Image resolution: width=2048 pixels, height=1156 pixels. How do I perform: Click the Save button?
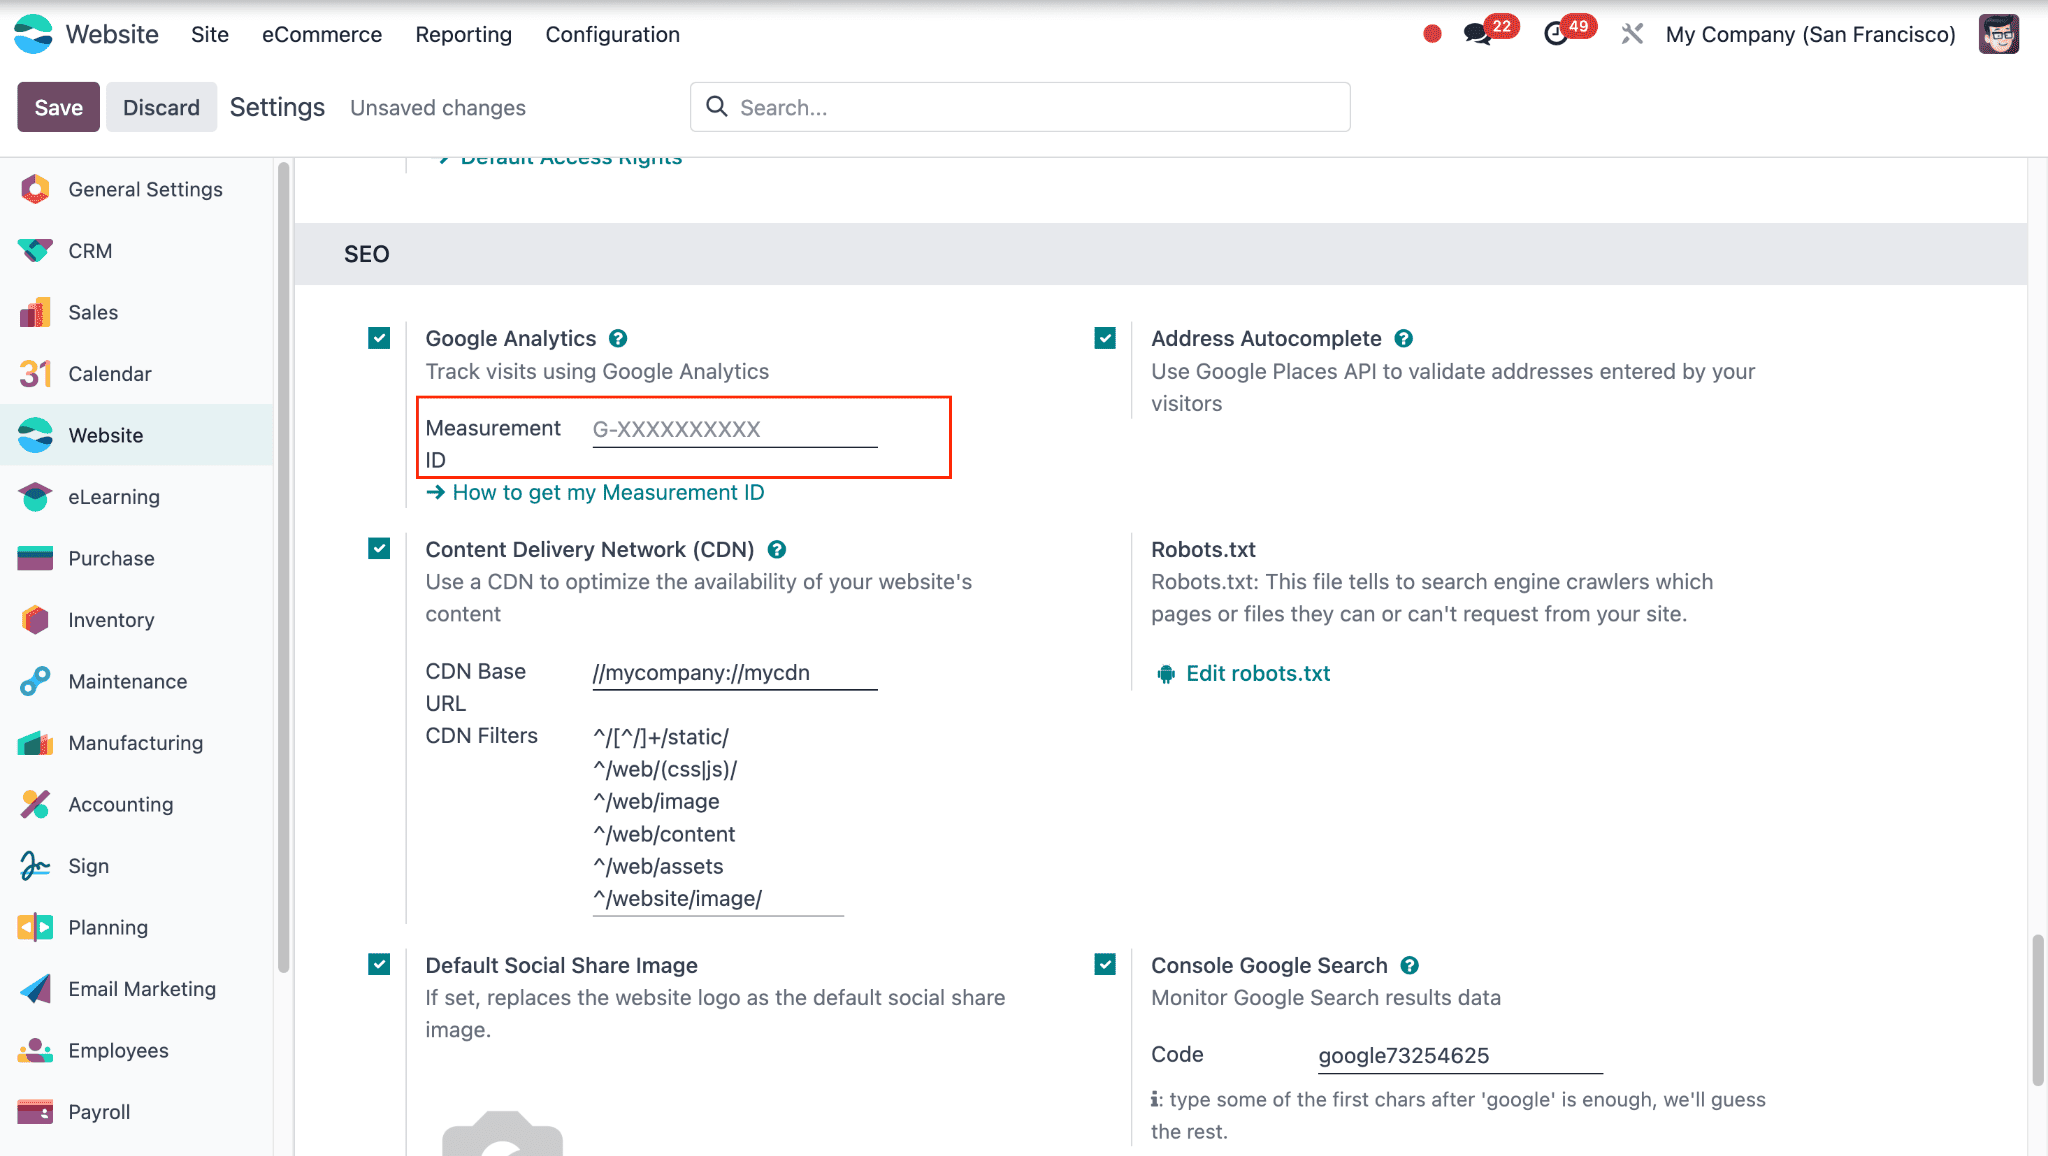coord(58,107)
